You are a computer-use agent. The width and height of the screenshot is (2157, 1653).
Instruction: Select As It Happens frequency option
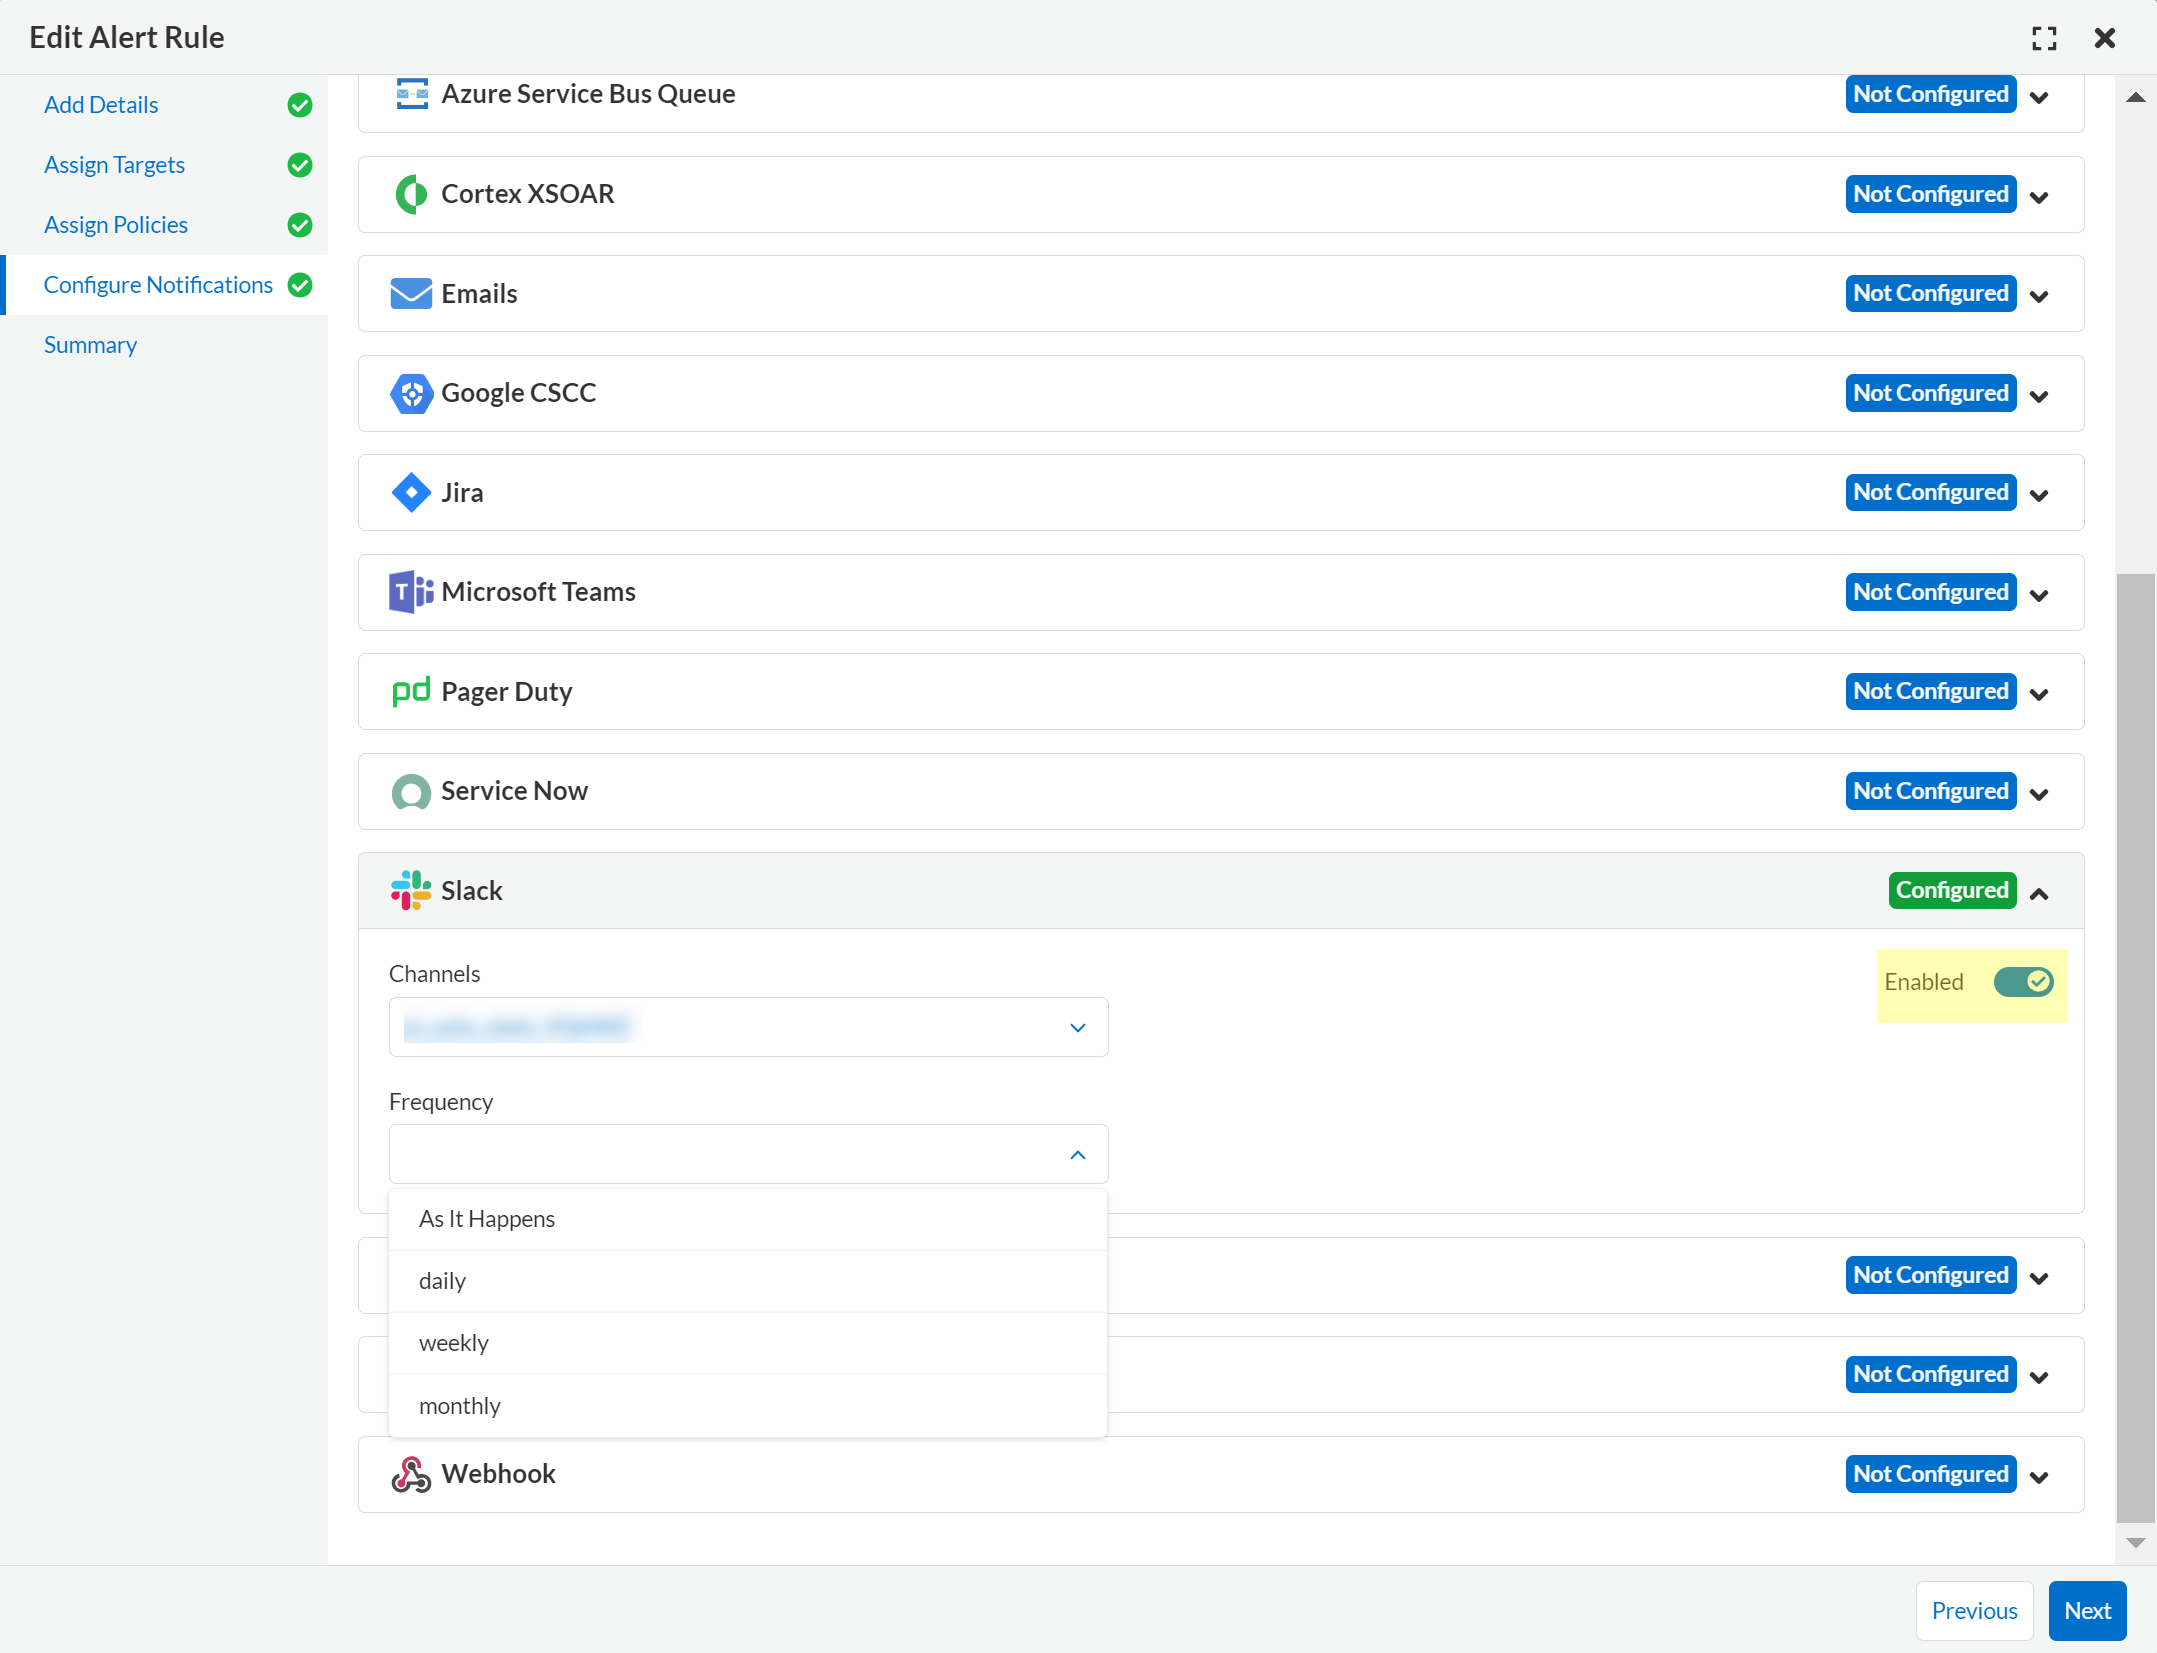(748, 1219)
